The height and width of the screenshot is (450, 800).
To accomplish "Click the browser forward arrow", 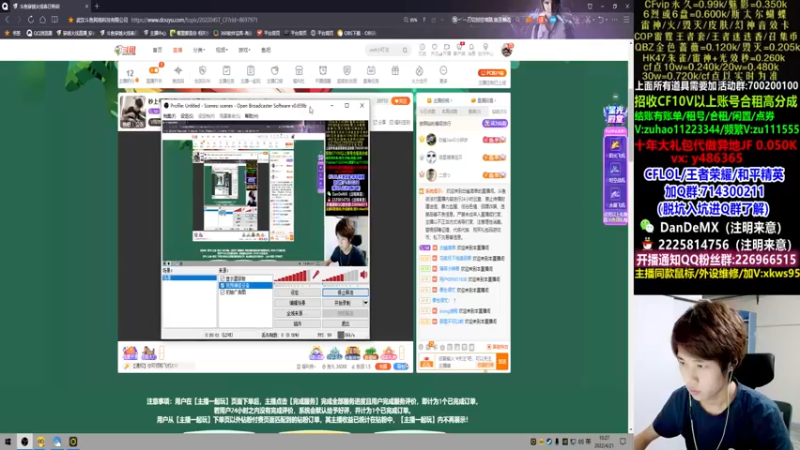I will click(x=19, y=20).
